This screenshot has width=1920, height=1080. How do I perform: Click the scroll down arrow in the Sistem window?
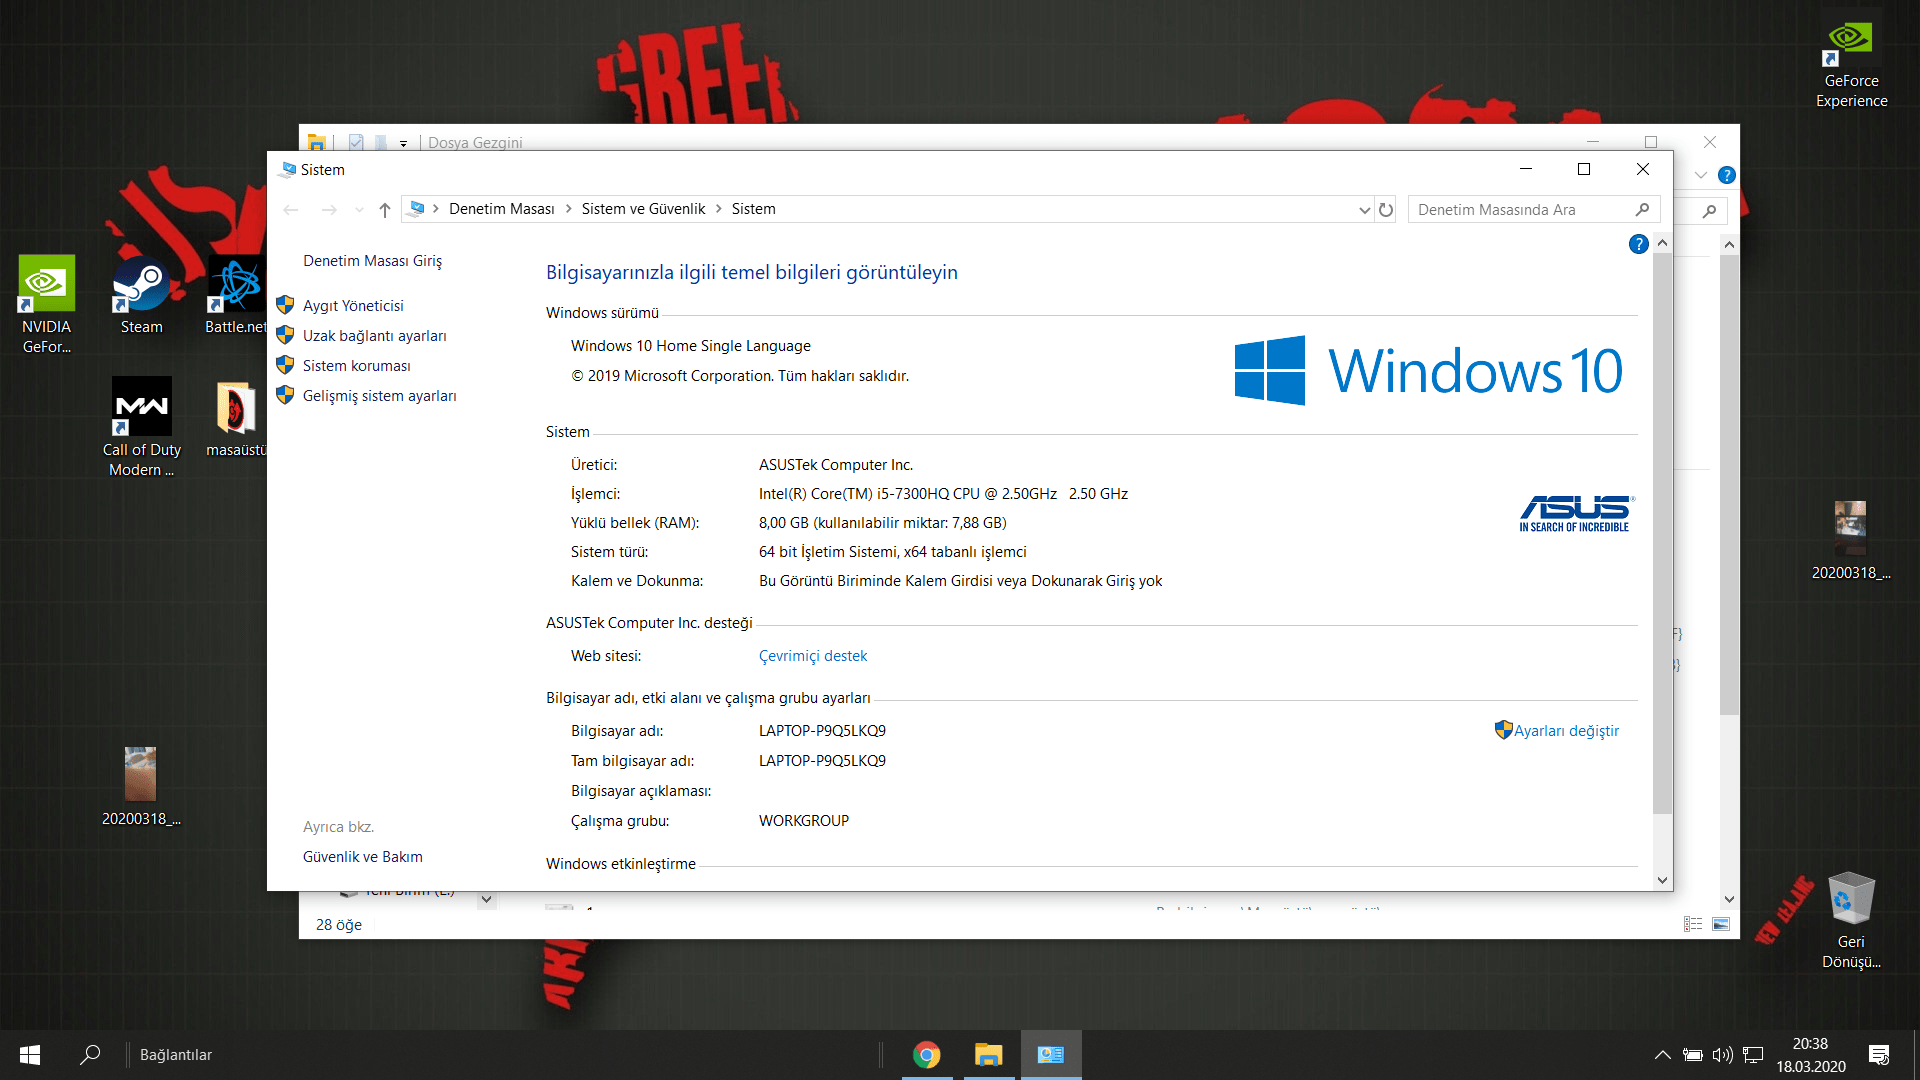coord(1662,880)
